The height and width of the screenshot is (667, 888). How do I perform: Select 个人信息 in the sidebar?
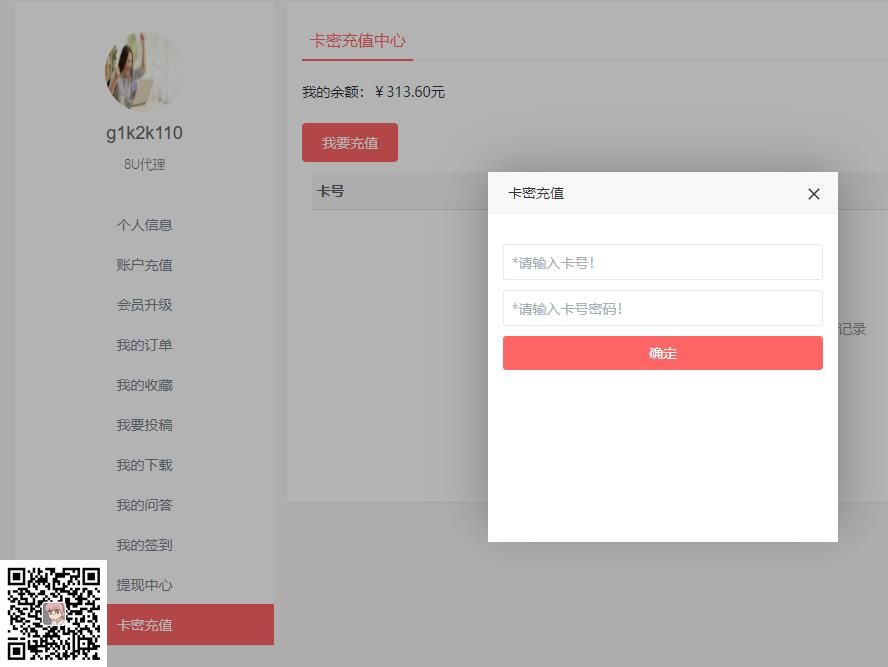142,225
